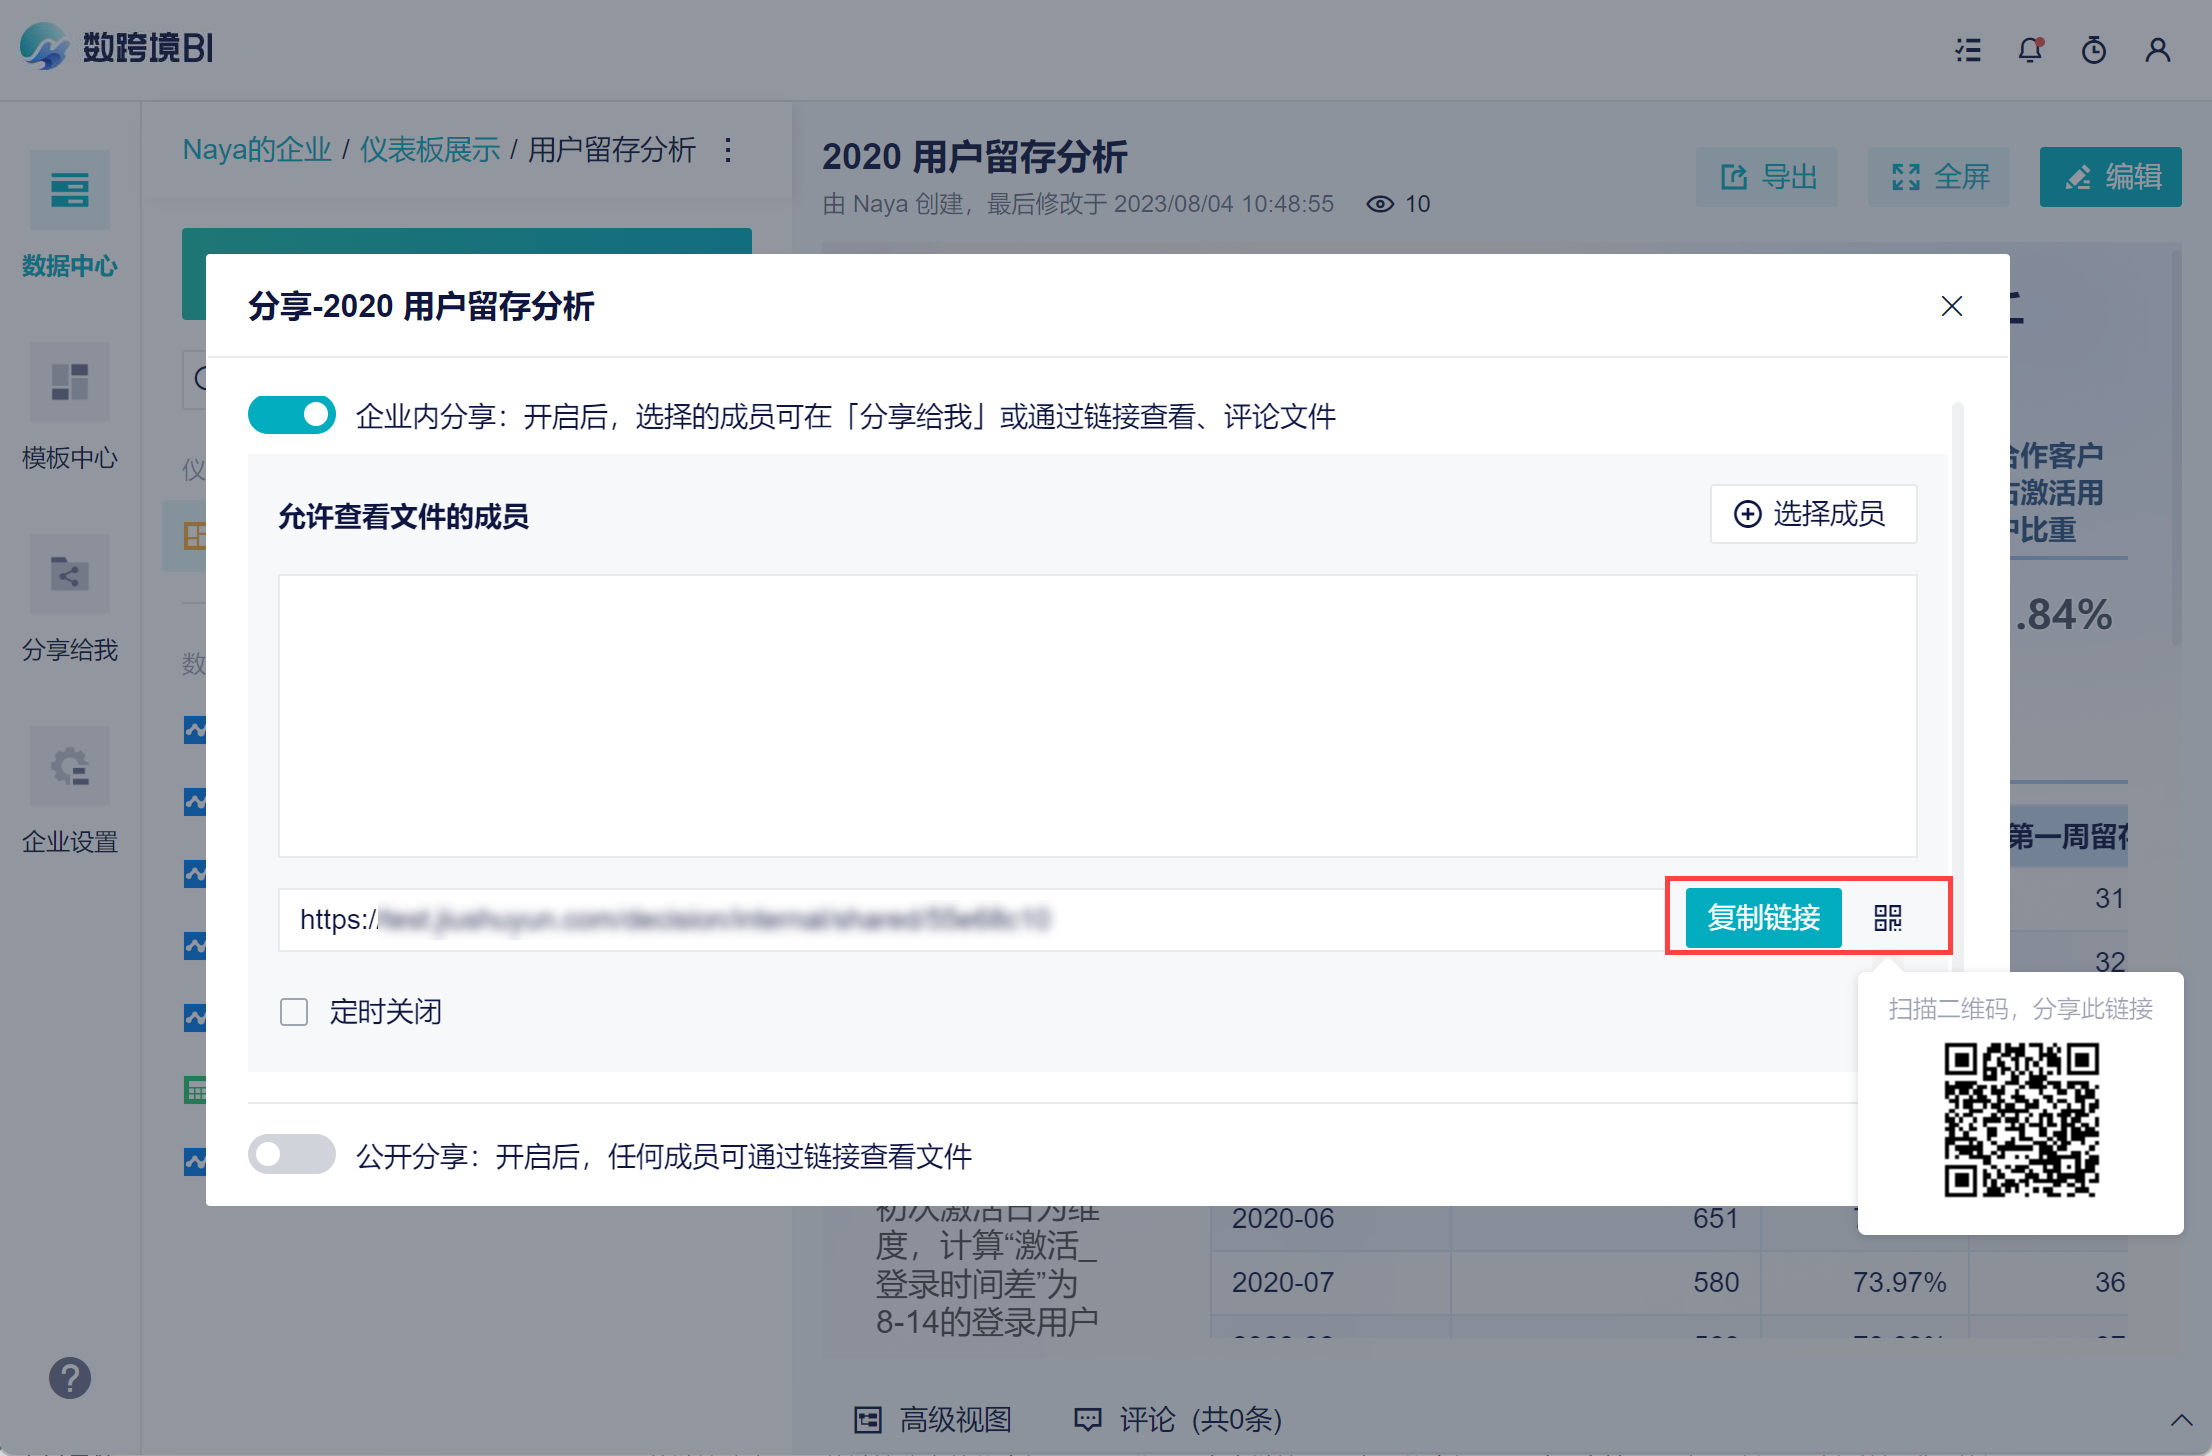
Task: Open the three-dot menu beside 用户留存分析
Action: click(728, 150)
